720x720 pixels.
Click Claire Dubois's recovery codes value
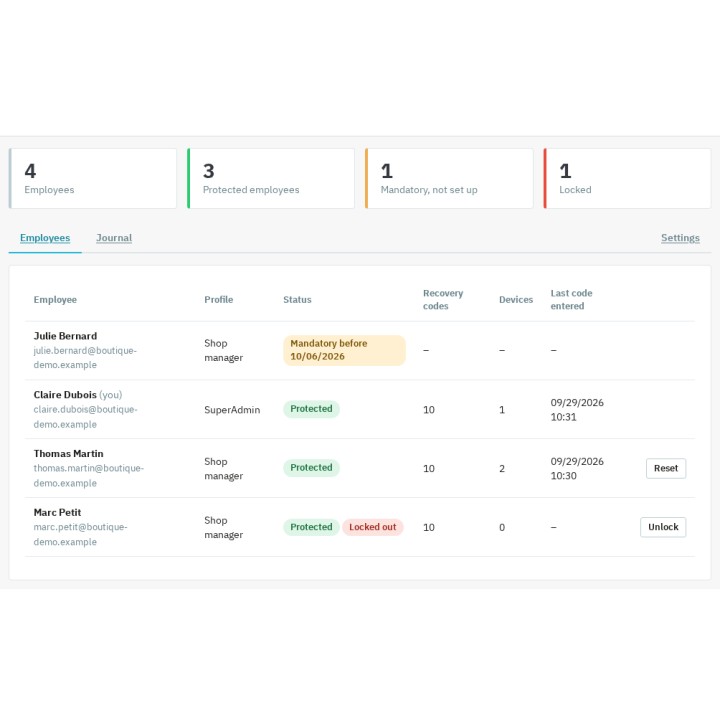(x=429, y=410)
